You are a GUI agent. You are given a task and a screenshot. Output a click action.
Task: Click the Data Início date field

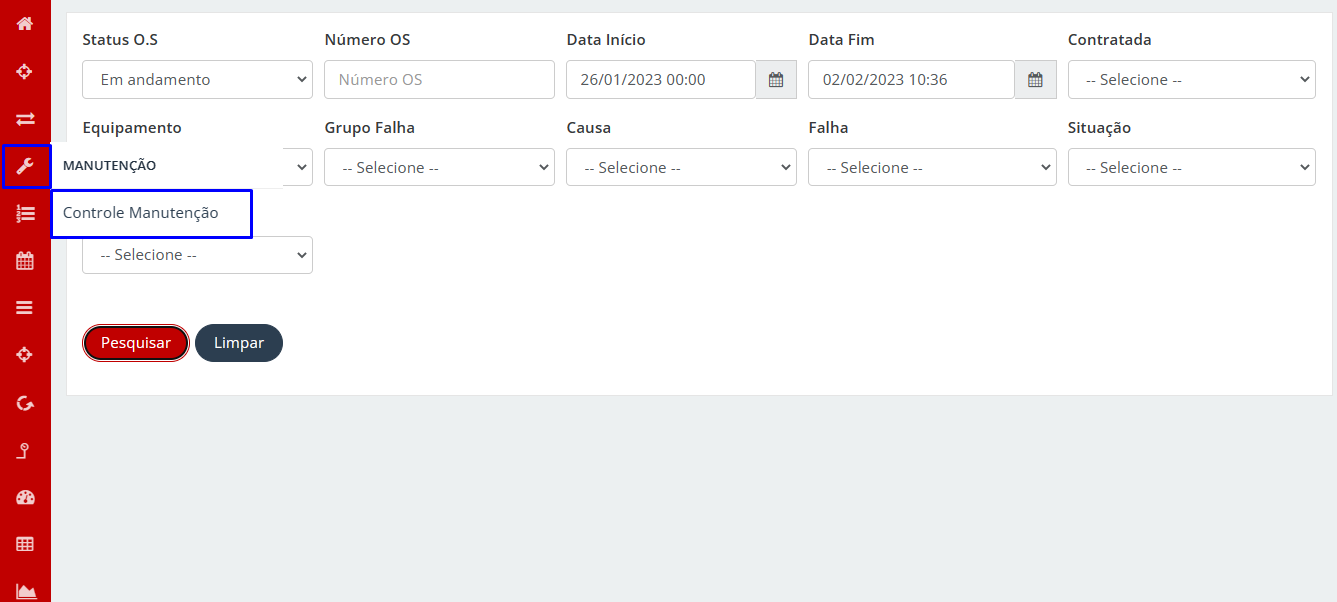[x=661, y=80]
